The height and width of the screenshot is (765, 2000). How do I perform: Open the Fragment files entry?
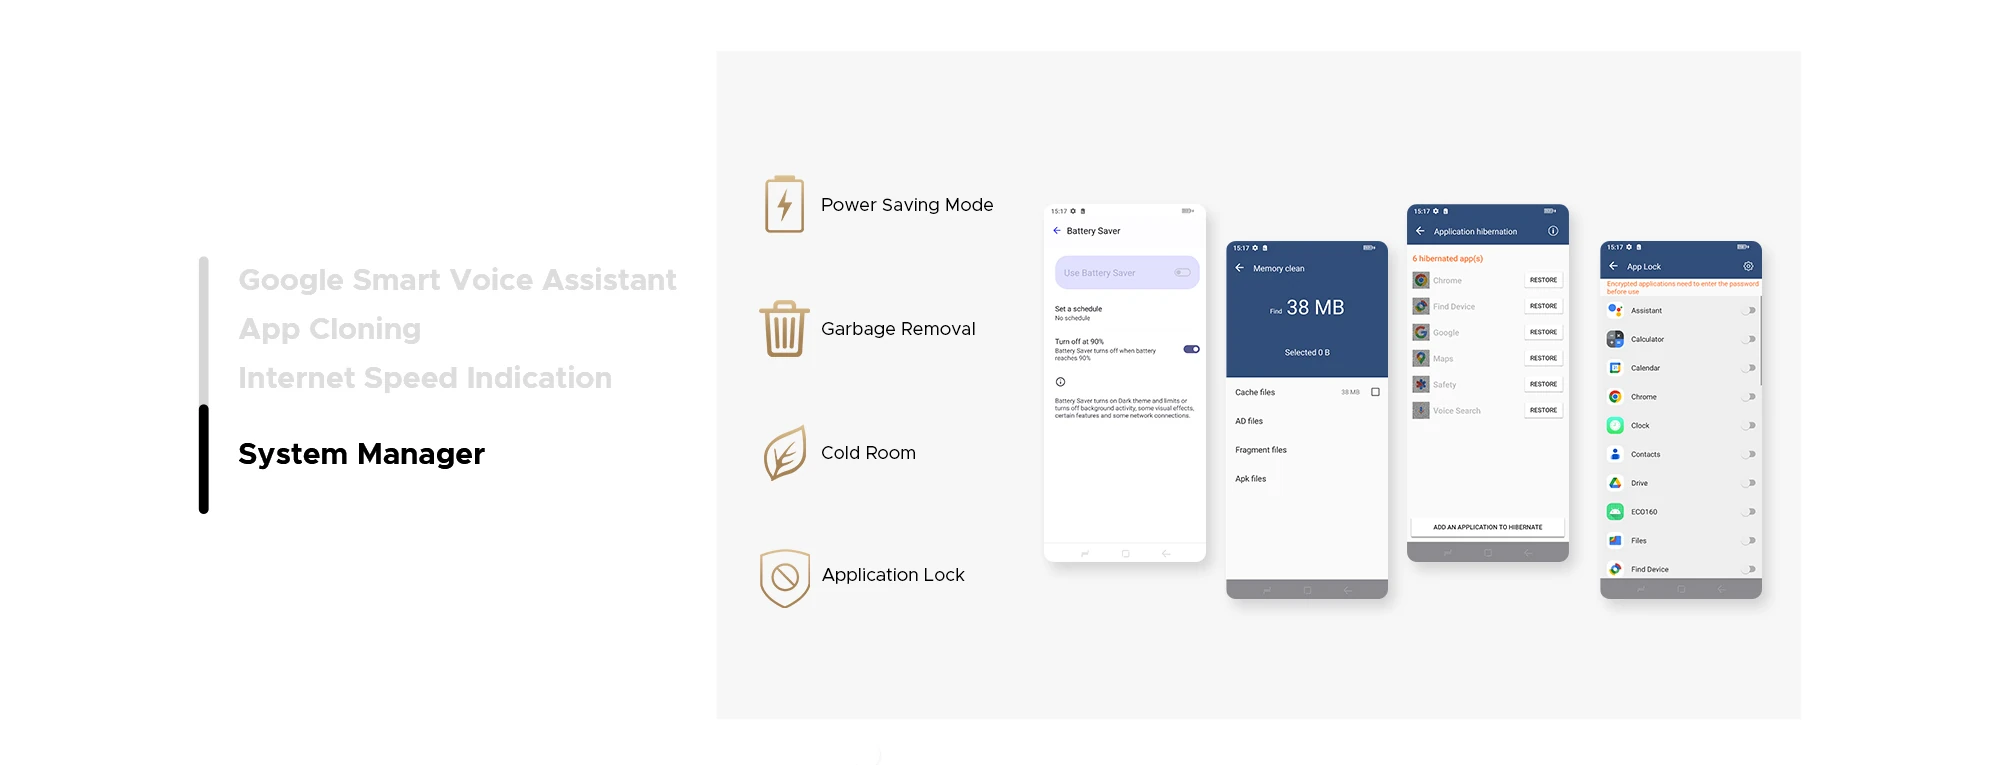(1261, 450)
